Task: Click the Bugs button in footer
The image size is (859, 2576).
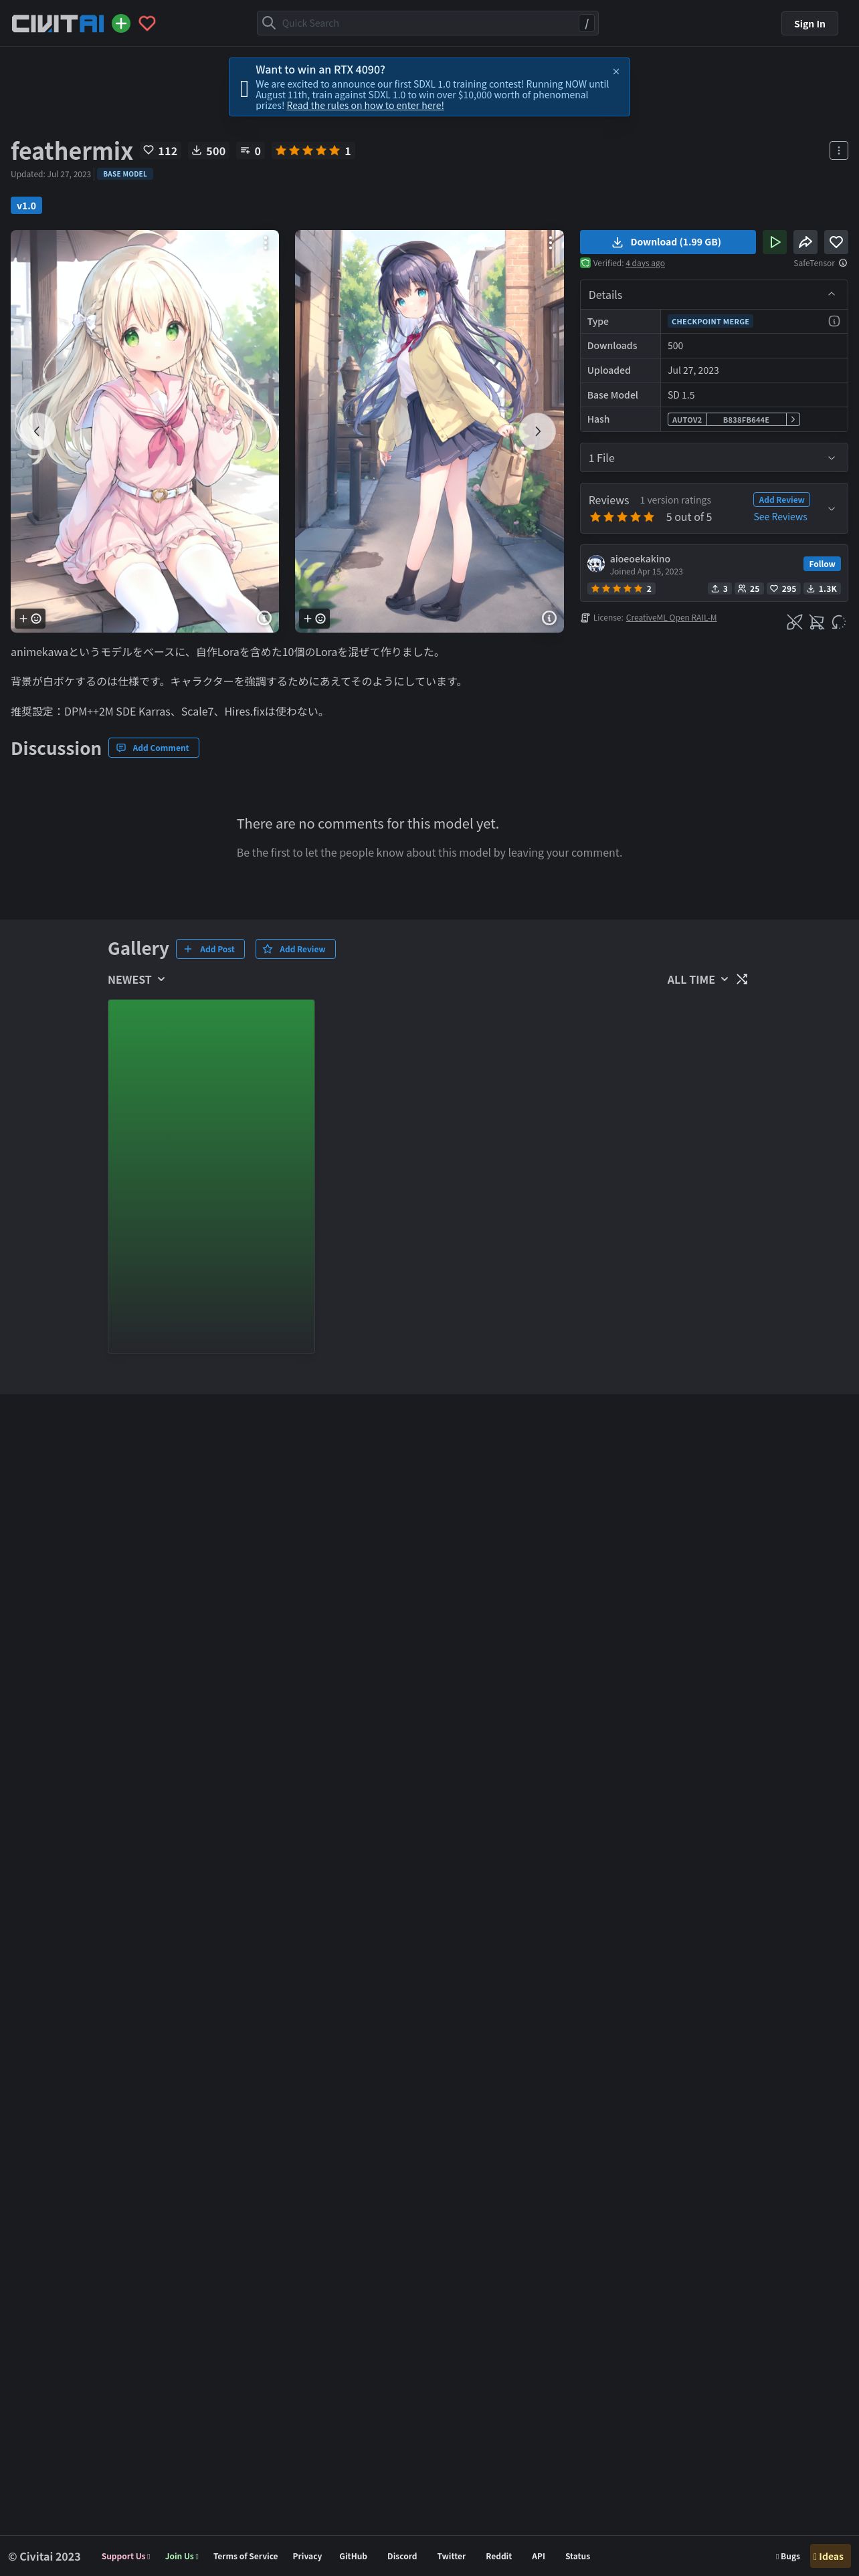Action: click(x=788, y=2556)
